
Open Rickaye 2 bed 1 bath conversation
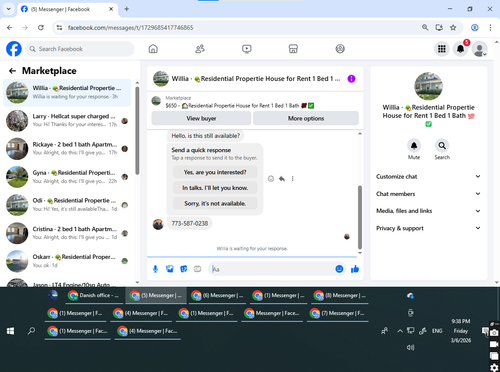[x=67, y=149]
